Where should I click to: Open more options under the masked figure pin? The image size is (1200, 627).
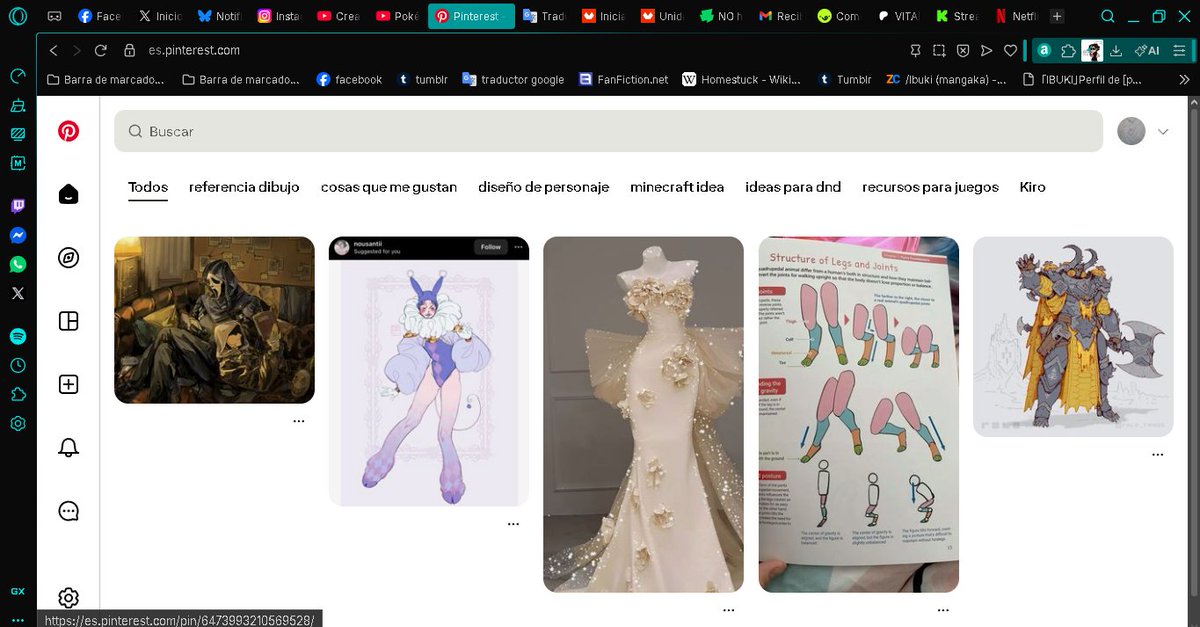pyautogui.click(x=298, y=421)
